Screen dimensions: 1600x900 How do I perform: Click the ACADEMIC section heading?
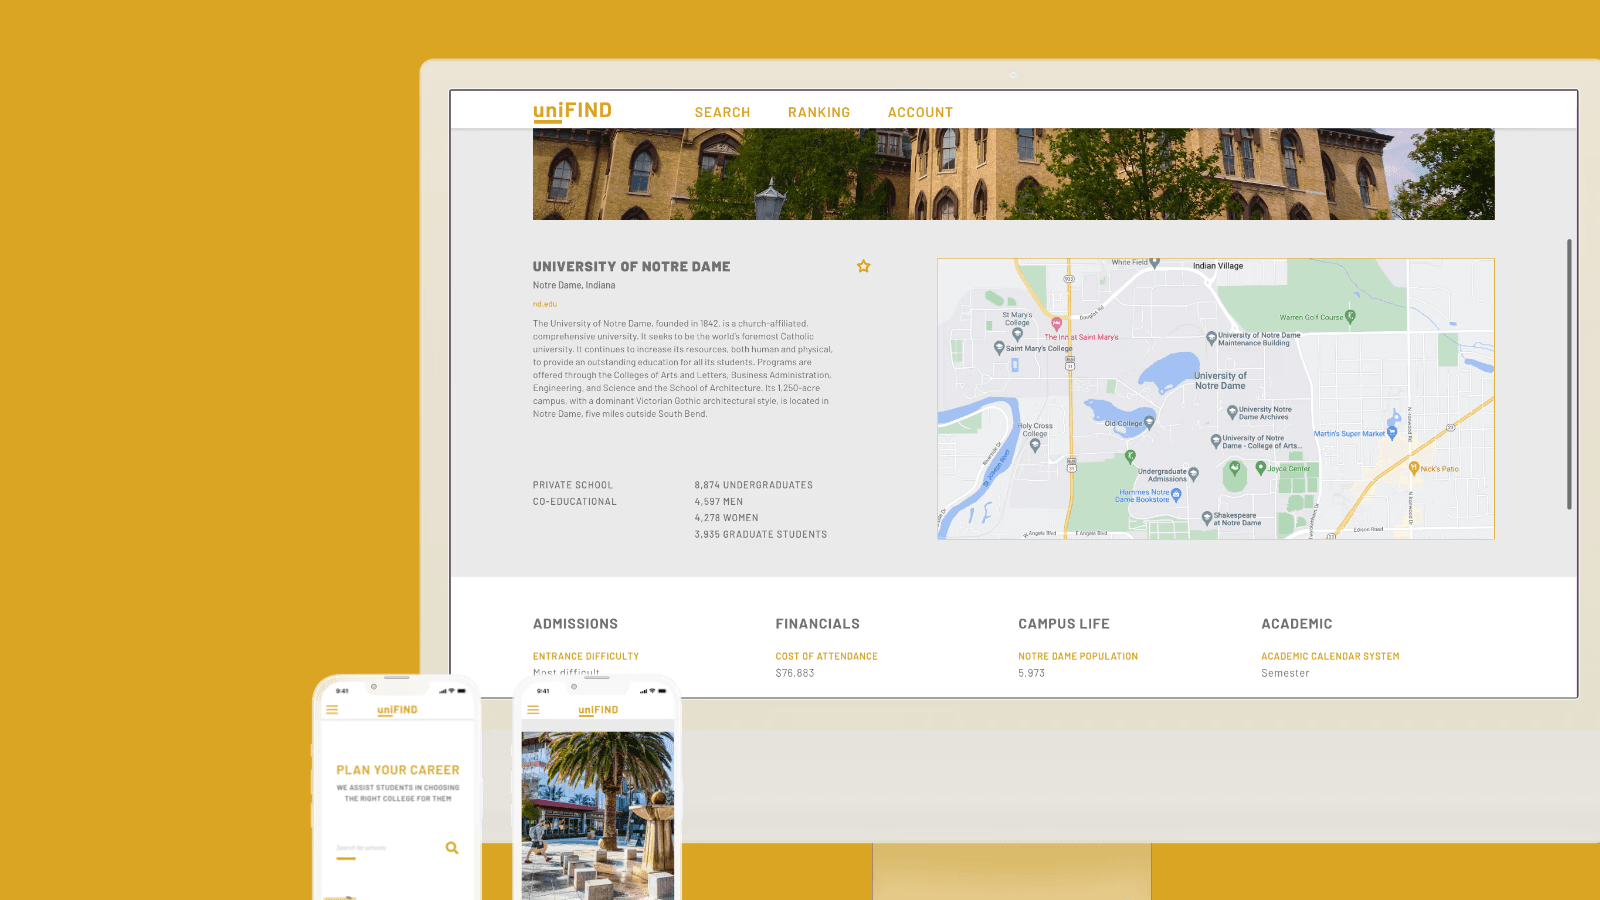pyautogui.click(x=1297, y=623)
